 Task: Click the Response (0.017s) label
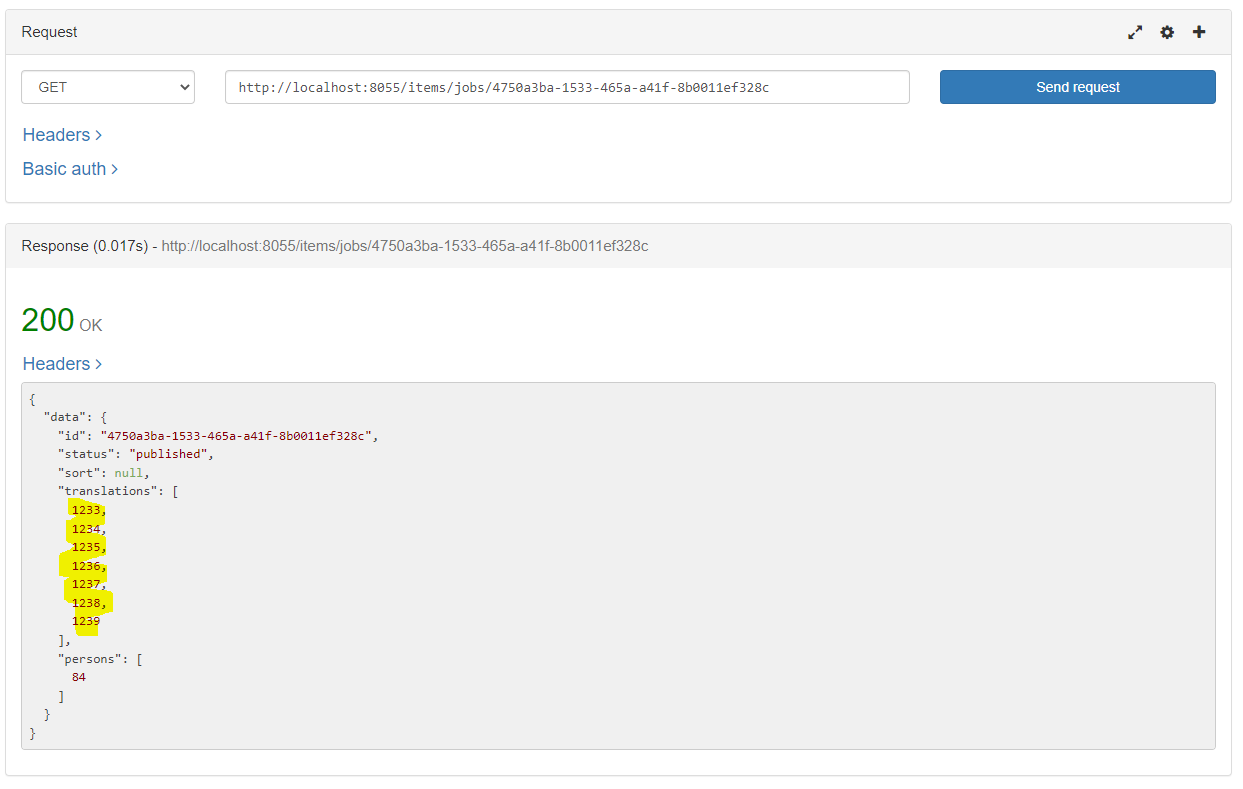click(84, 246)
